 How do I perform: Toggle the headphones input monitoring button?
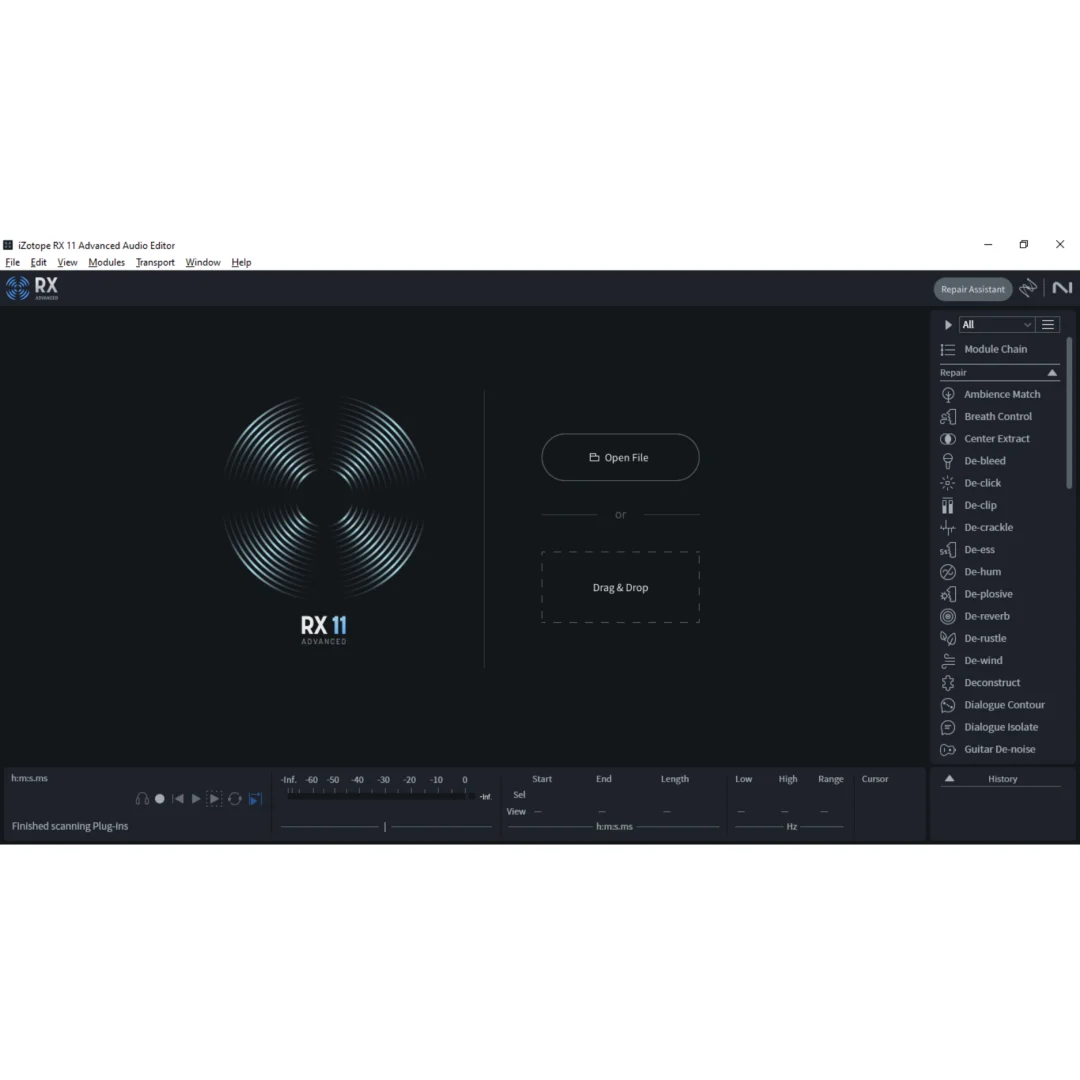[x=142, y=799]
